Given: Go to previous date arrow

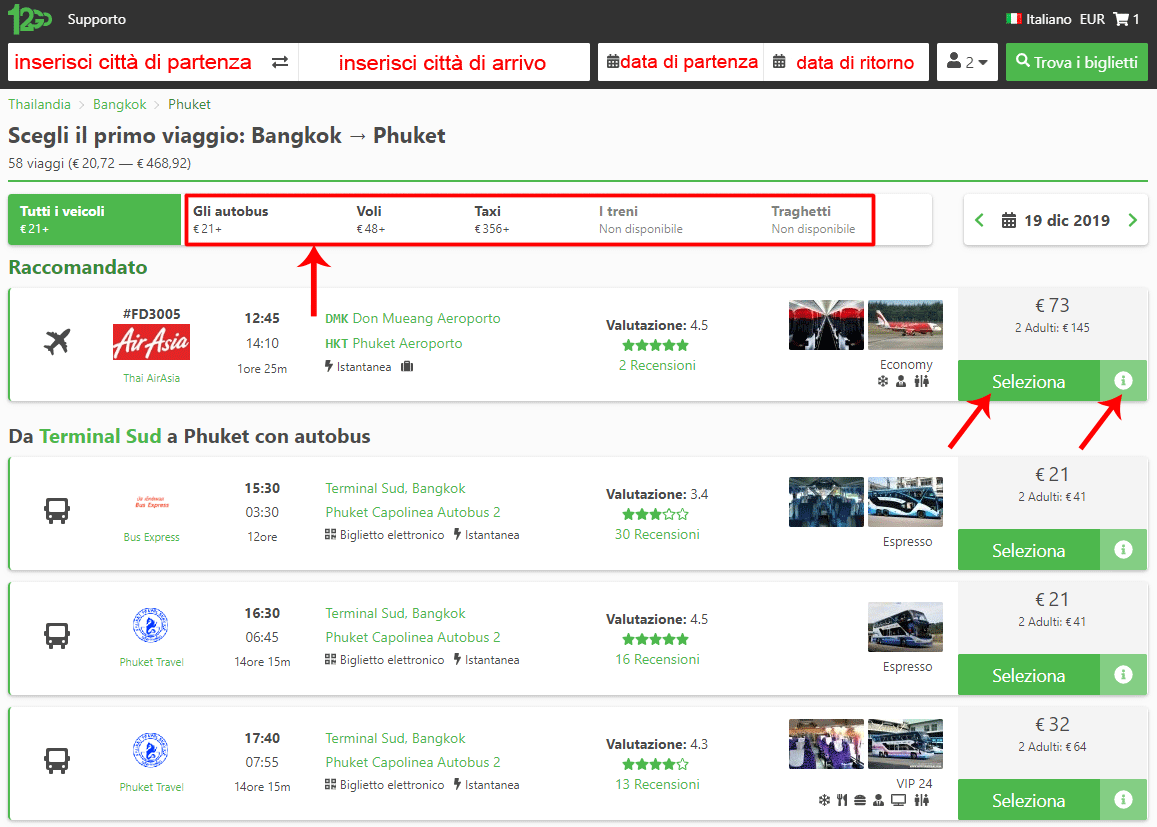Looking at the screenshot, I should pos(979,220).
